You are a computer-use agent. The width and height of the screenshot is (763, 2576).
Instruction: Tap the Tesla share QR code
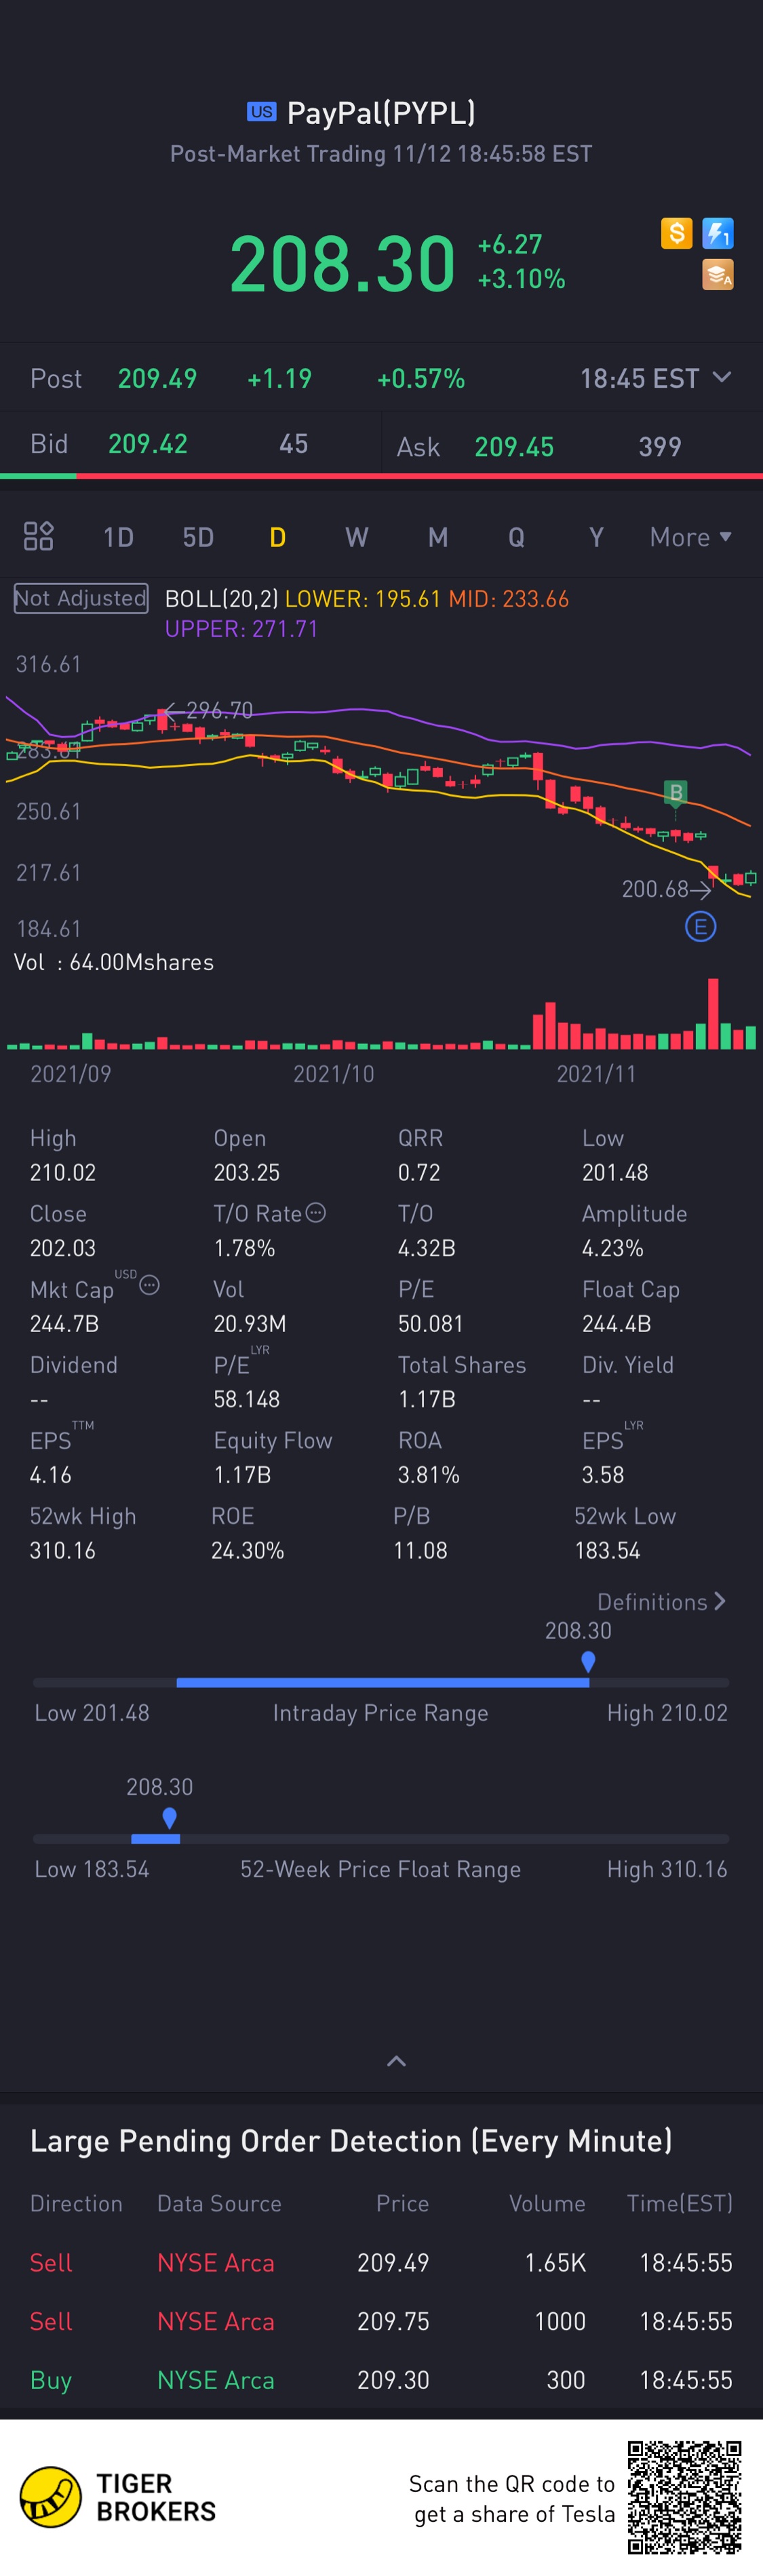pos(684,2497)
